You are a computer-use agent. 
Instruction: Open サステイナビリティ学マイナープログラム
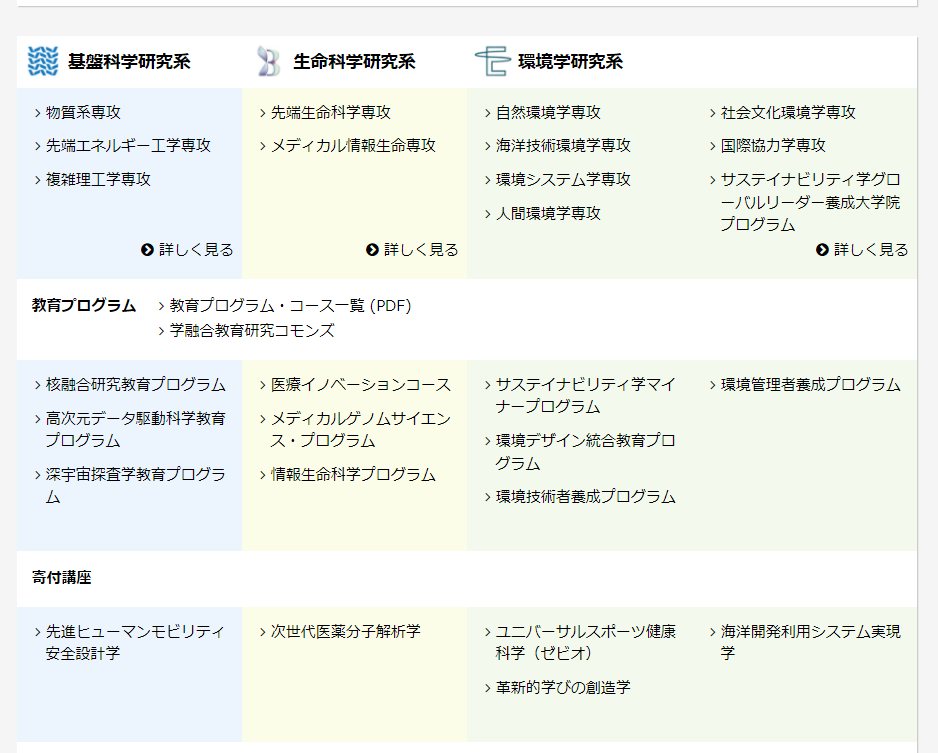[586, 395]
